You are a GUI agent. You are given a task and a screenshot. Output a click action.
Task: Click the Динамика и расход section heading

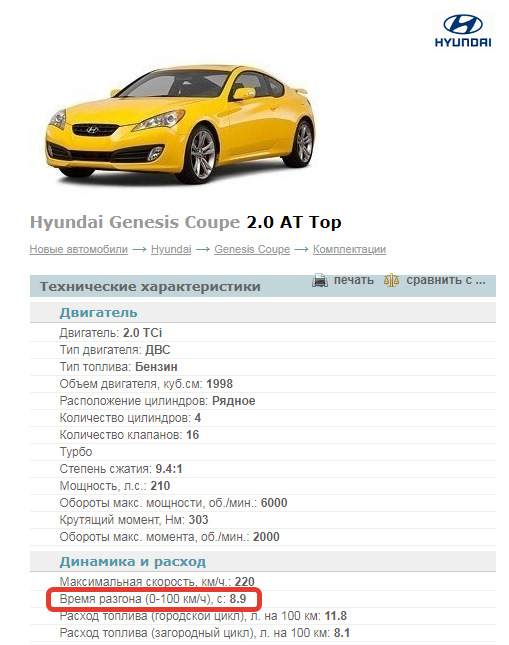pos(132,561)
